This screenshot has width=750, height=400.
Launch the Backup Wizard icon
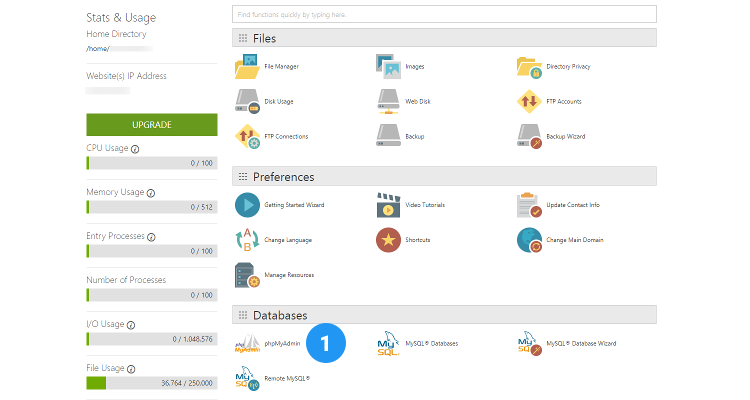tap(529, 136)
